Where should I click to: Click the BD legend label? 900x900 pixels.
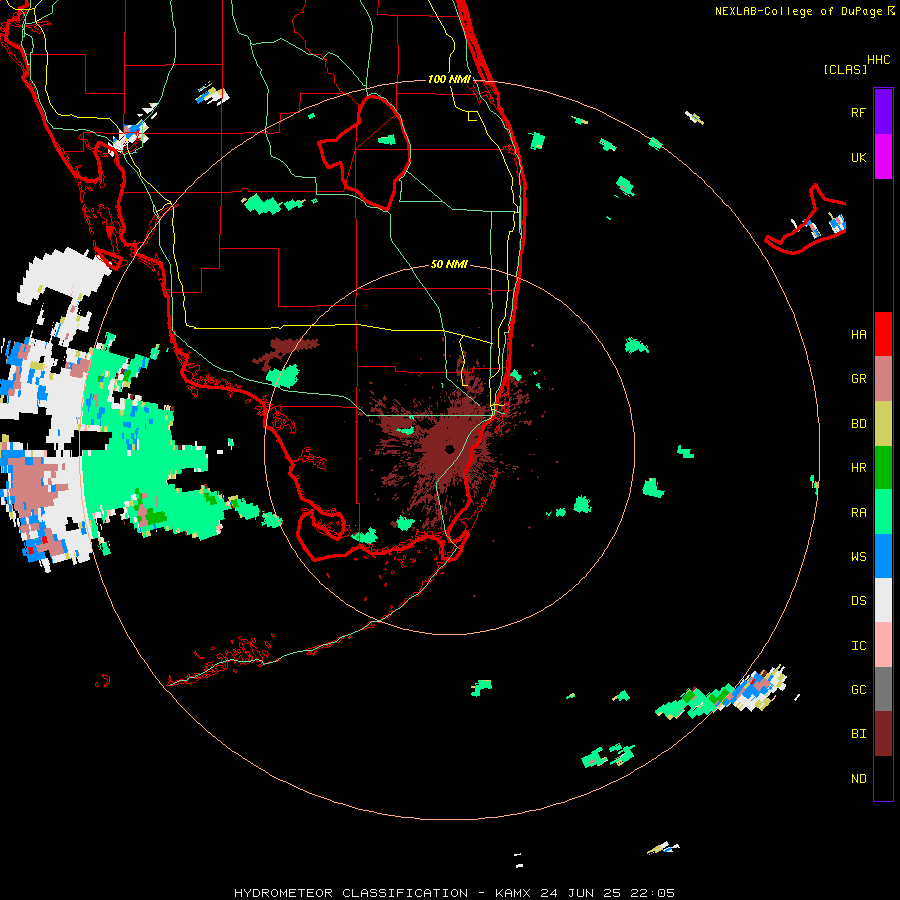858,424
